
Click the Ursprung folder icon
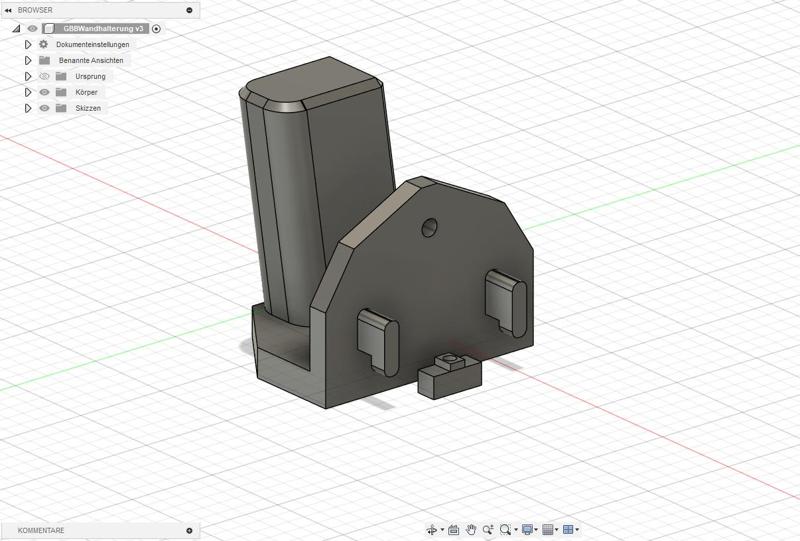click(61, 77)
